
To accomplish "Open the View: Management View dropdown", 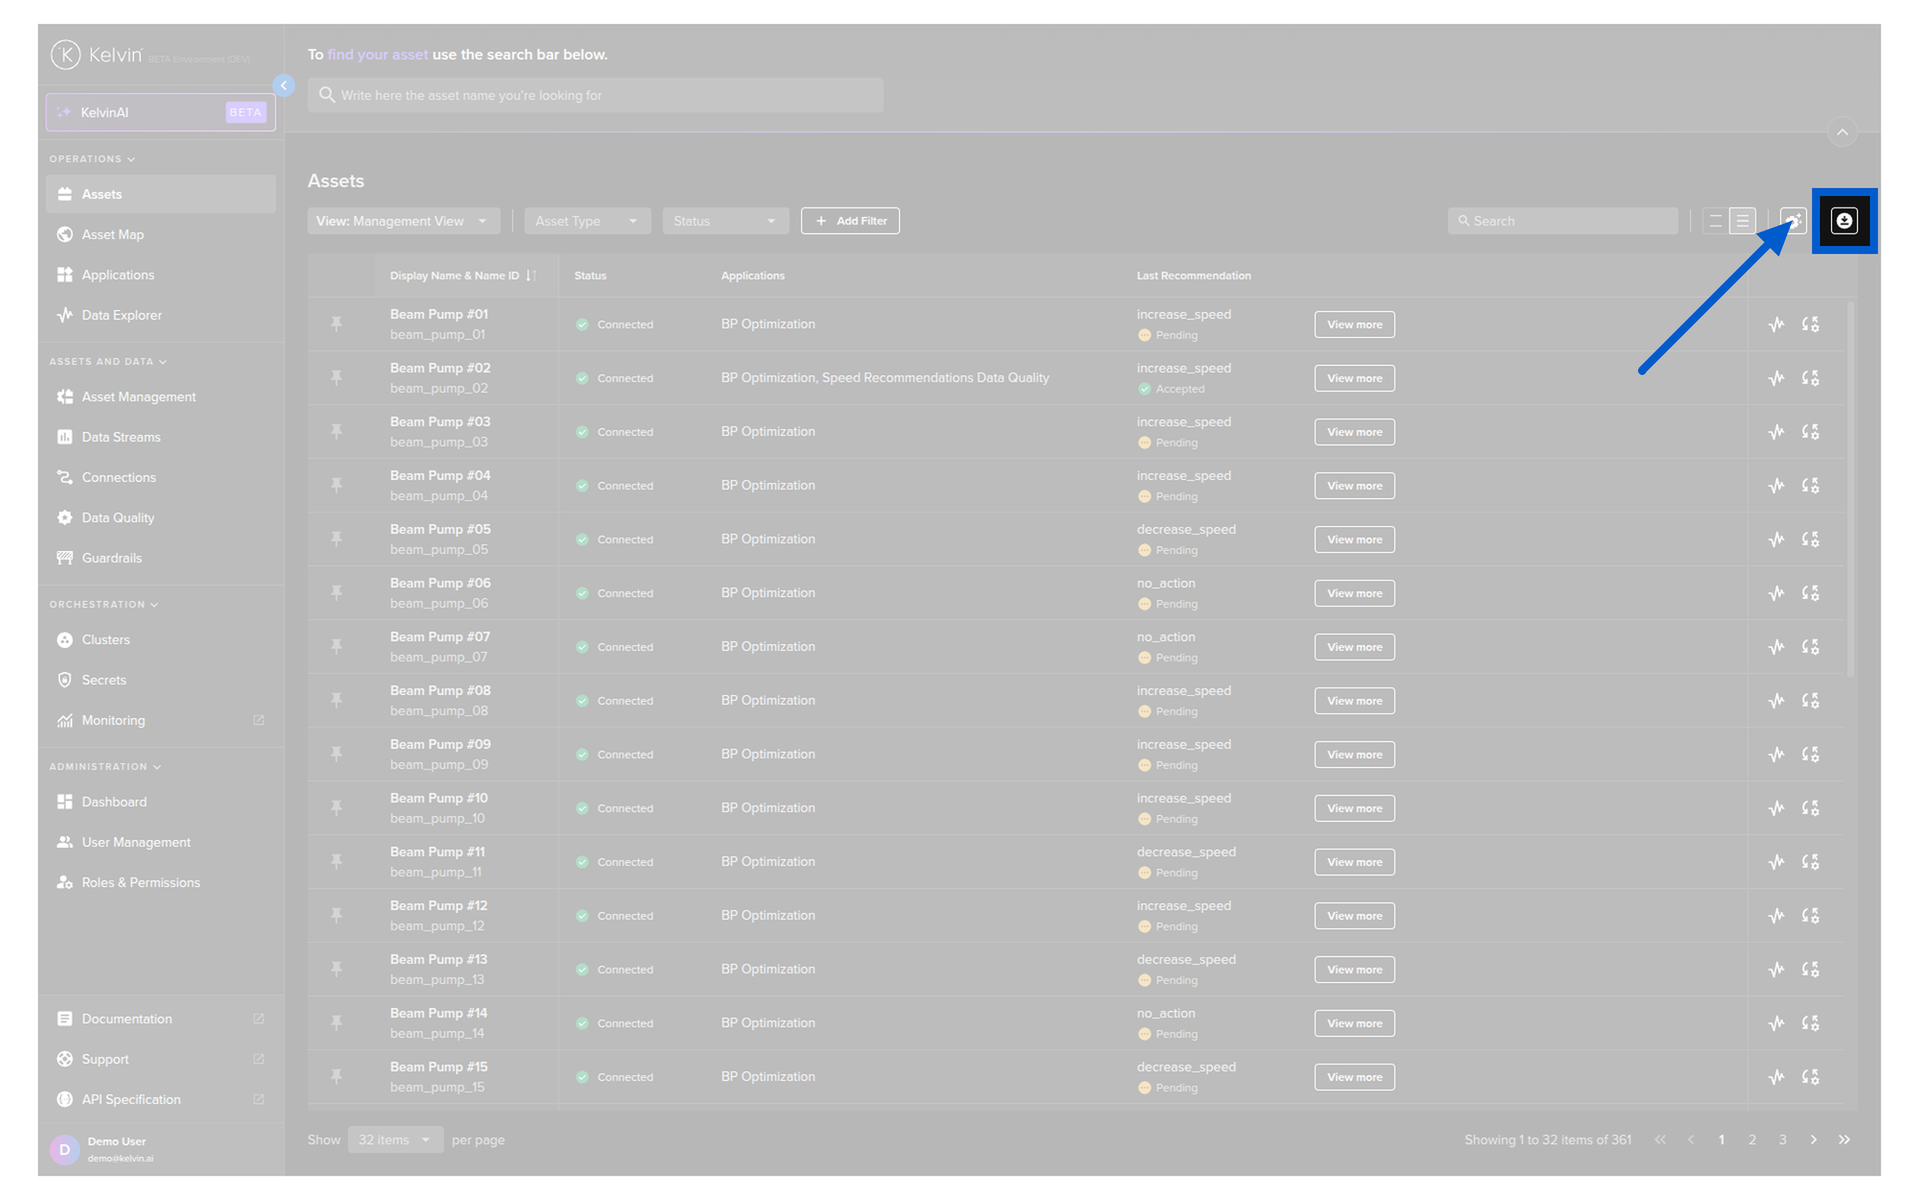I will (x=402, y=221).
